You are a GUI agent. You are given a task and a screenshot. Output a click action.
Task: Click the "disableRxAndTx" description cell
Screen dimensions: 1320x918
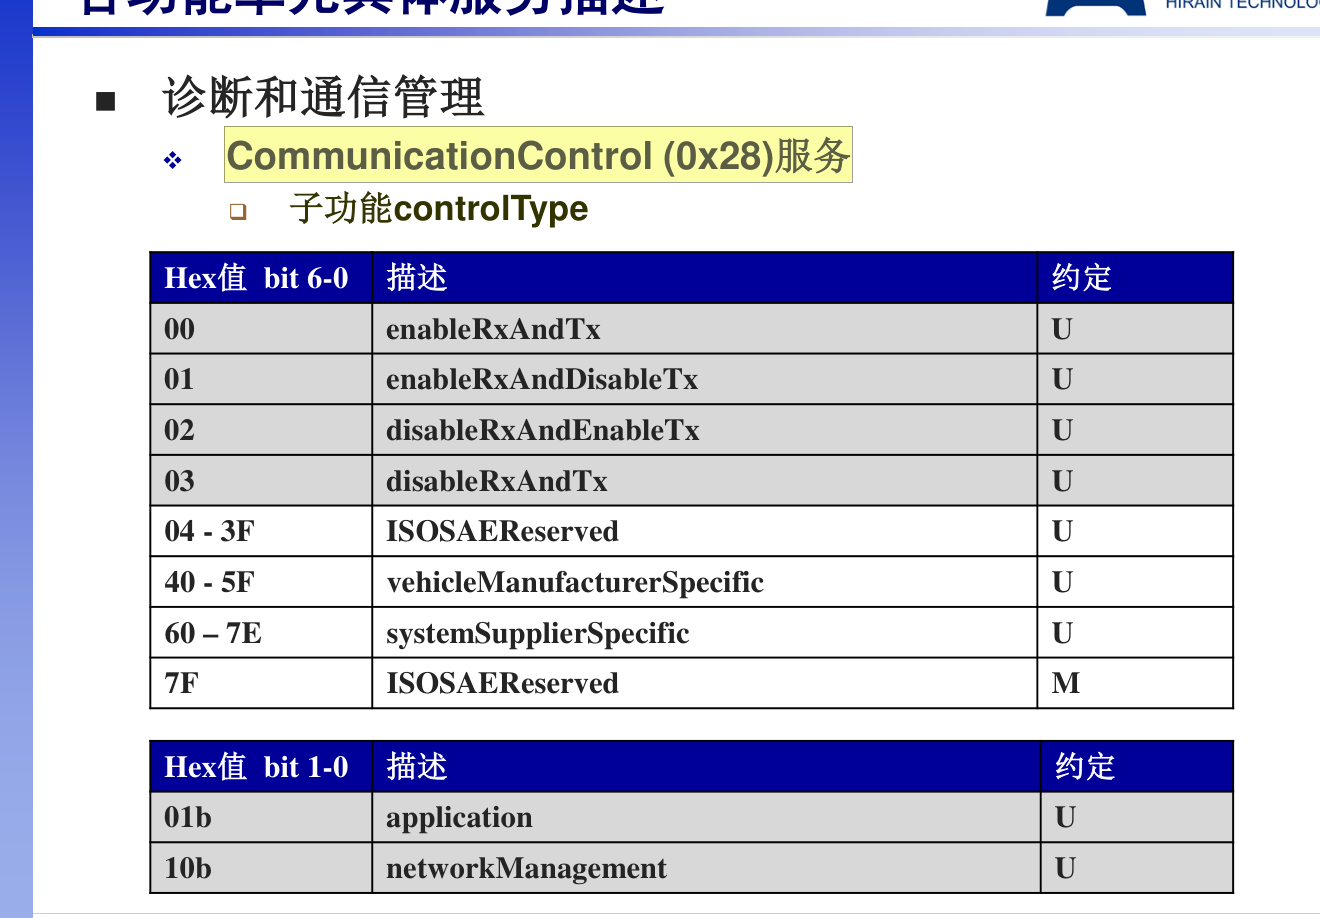pos(705,481)
